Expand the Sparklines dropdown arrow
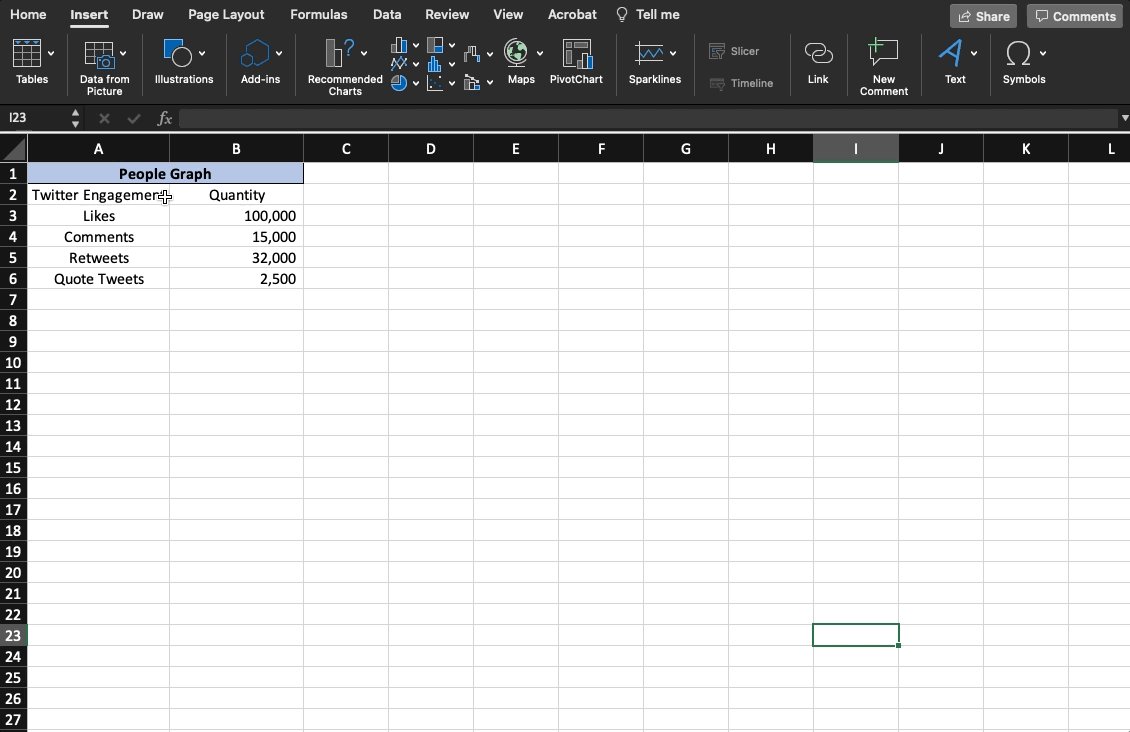1130x732 pixels. tap(673, 53)
